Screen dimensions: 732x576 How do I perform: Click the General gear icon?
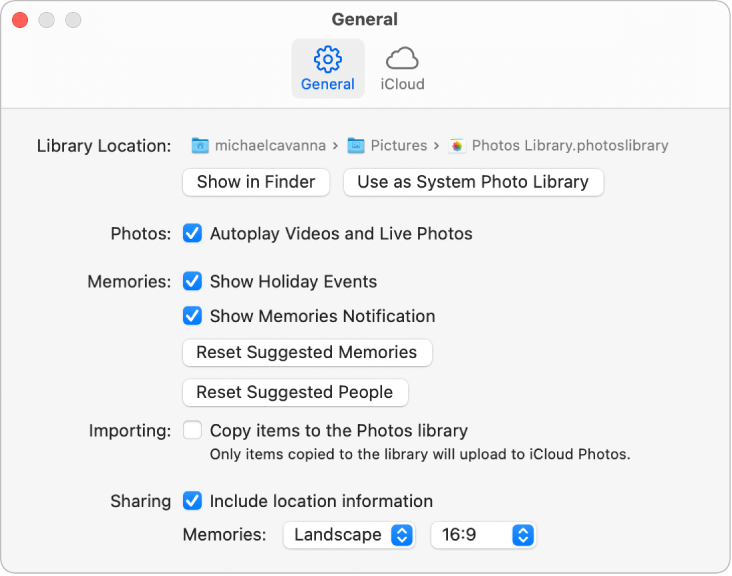tap(327, 58)
